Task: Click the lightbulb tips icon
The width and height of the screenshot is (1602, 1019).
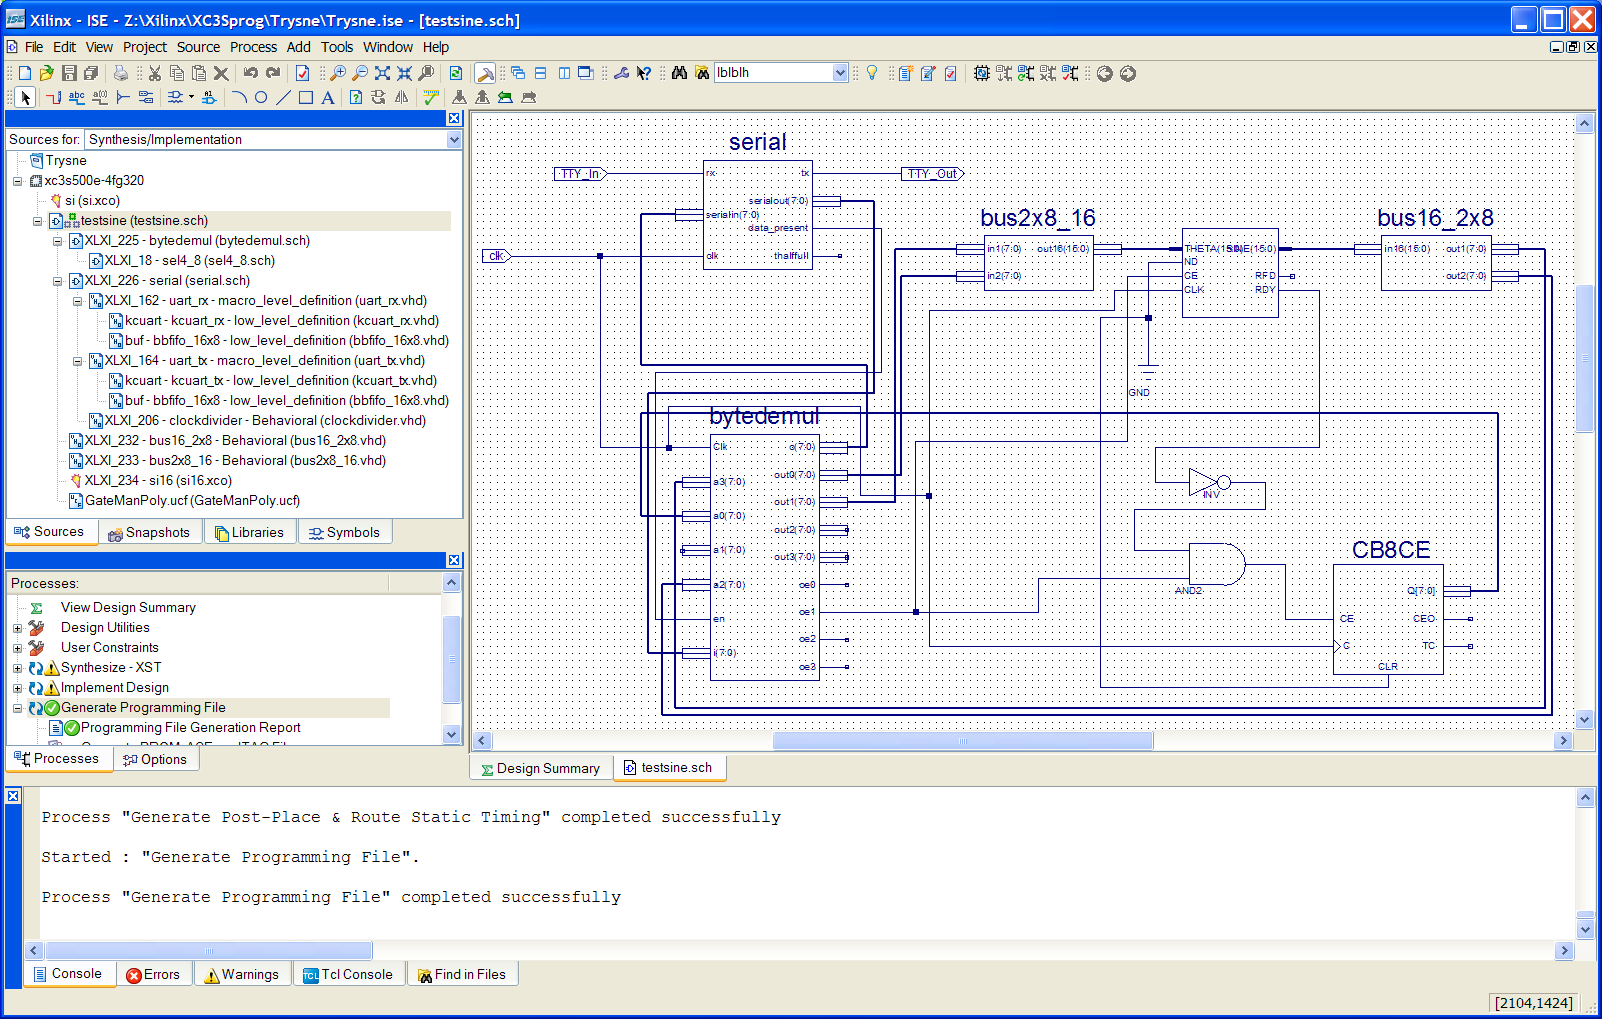Action: tap(872, 73)
